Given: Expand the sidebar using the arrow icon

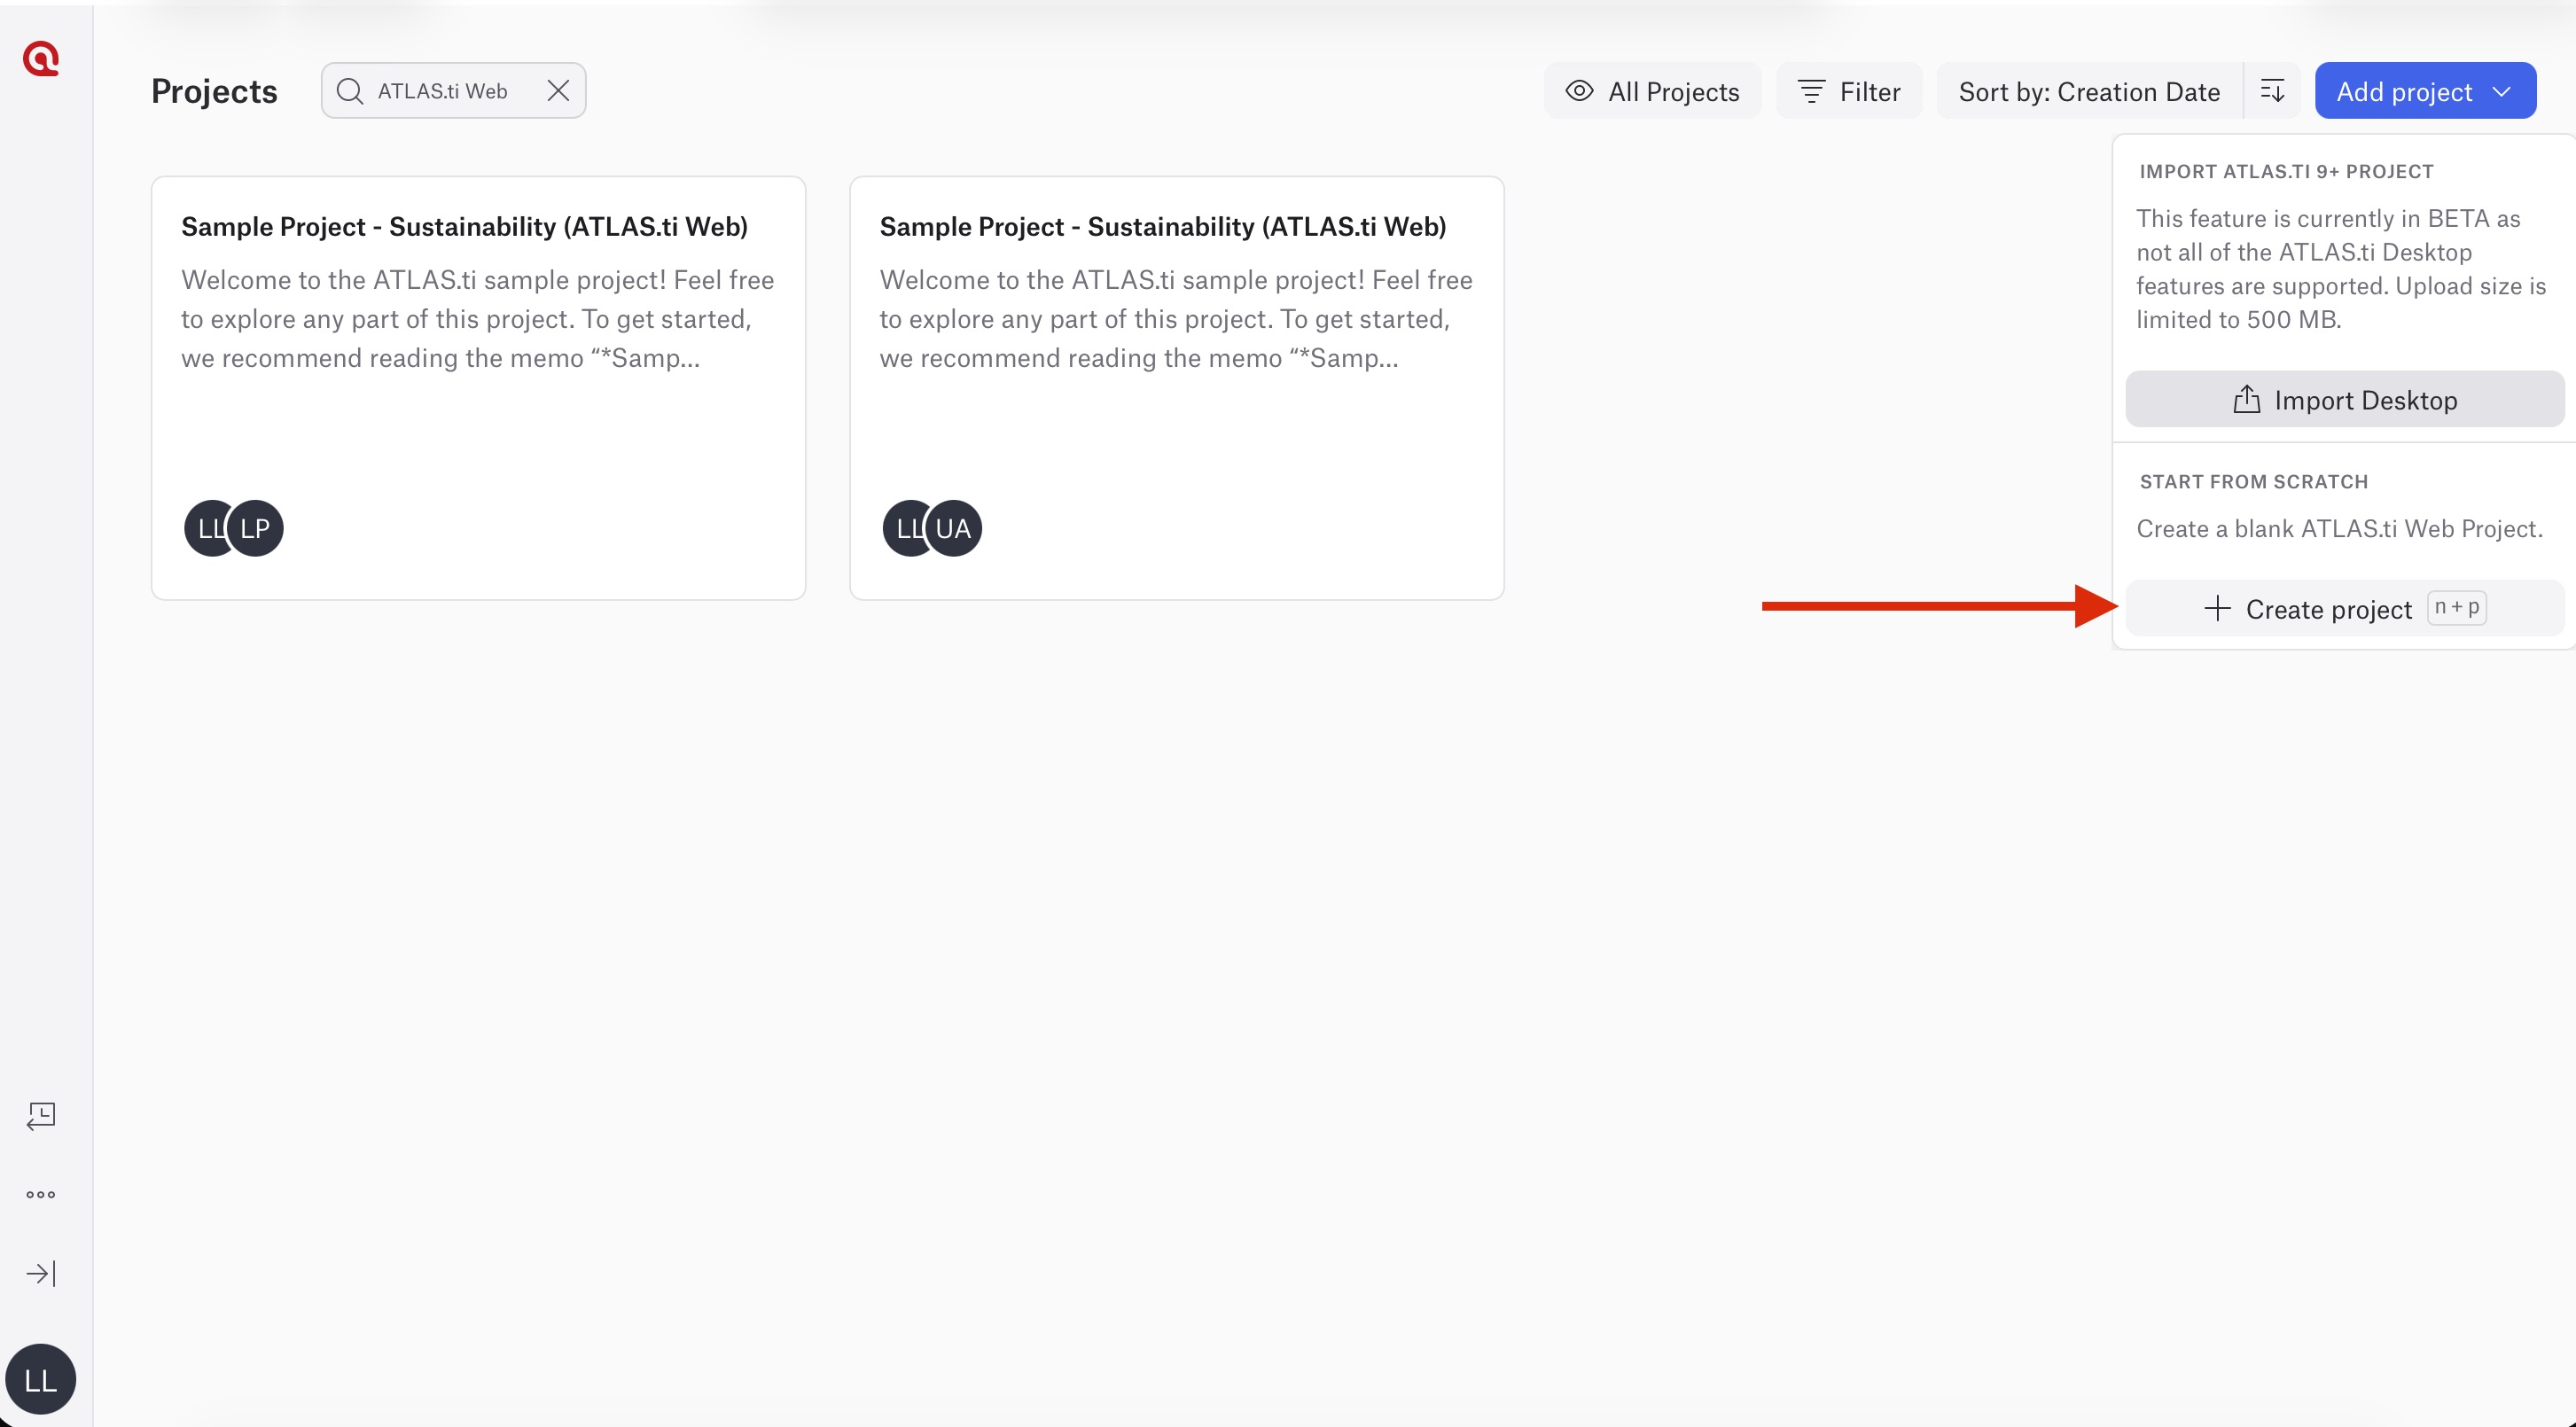Looking at the screenshot, I should pos(41,1273).
